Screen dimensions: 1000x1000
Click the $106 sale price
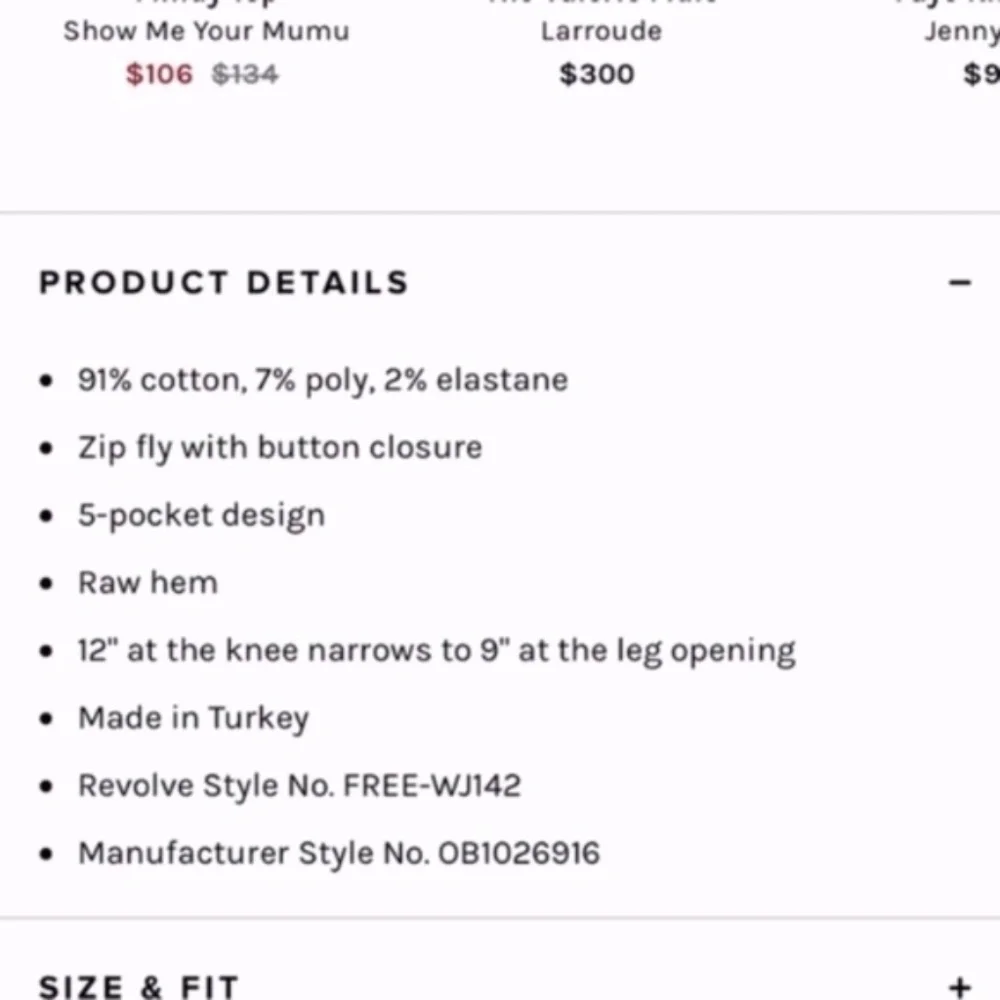tap(158, 74)
